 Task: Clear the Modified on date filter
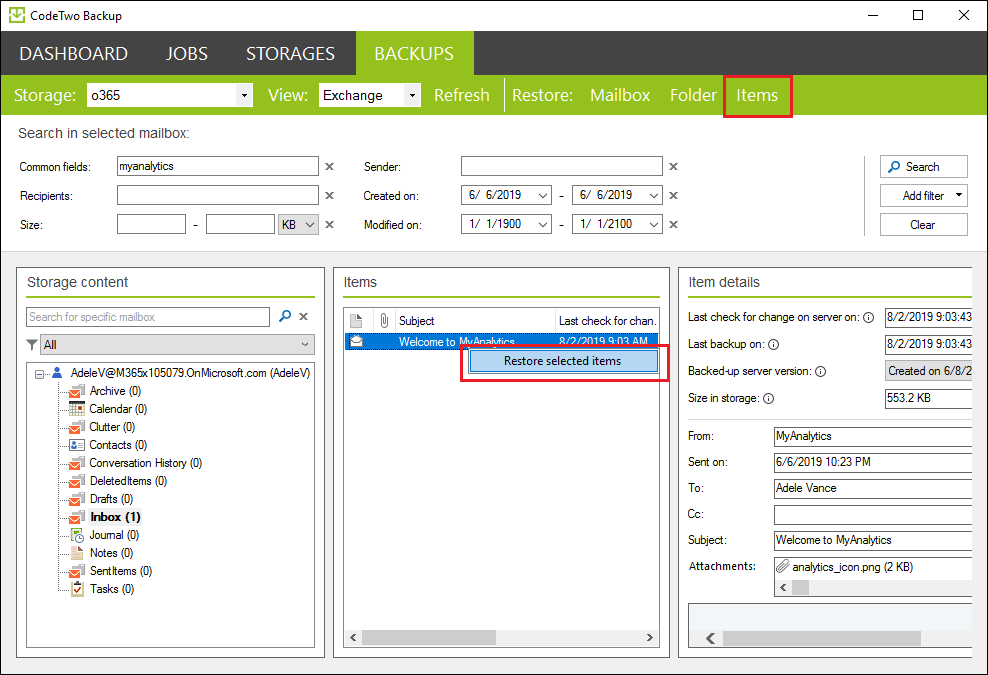click(674, 224)
